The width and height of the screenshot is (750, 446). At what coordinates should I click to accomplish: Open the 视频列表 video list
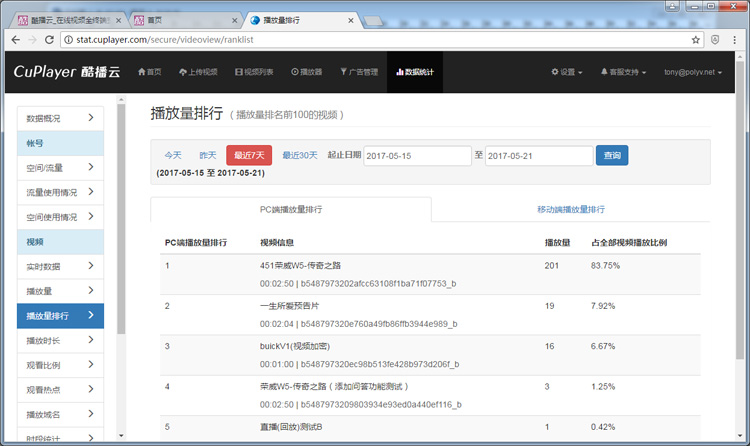[254, 72]
